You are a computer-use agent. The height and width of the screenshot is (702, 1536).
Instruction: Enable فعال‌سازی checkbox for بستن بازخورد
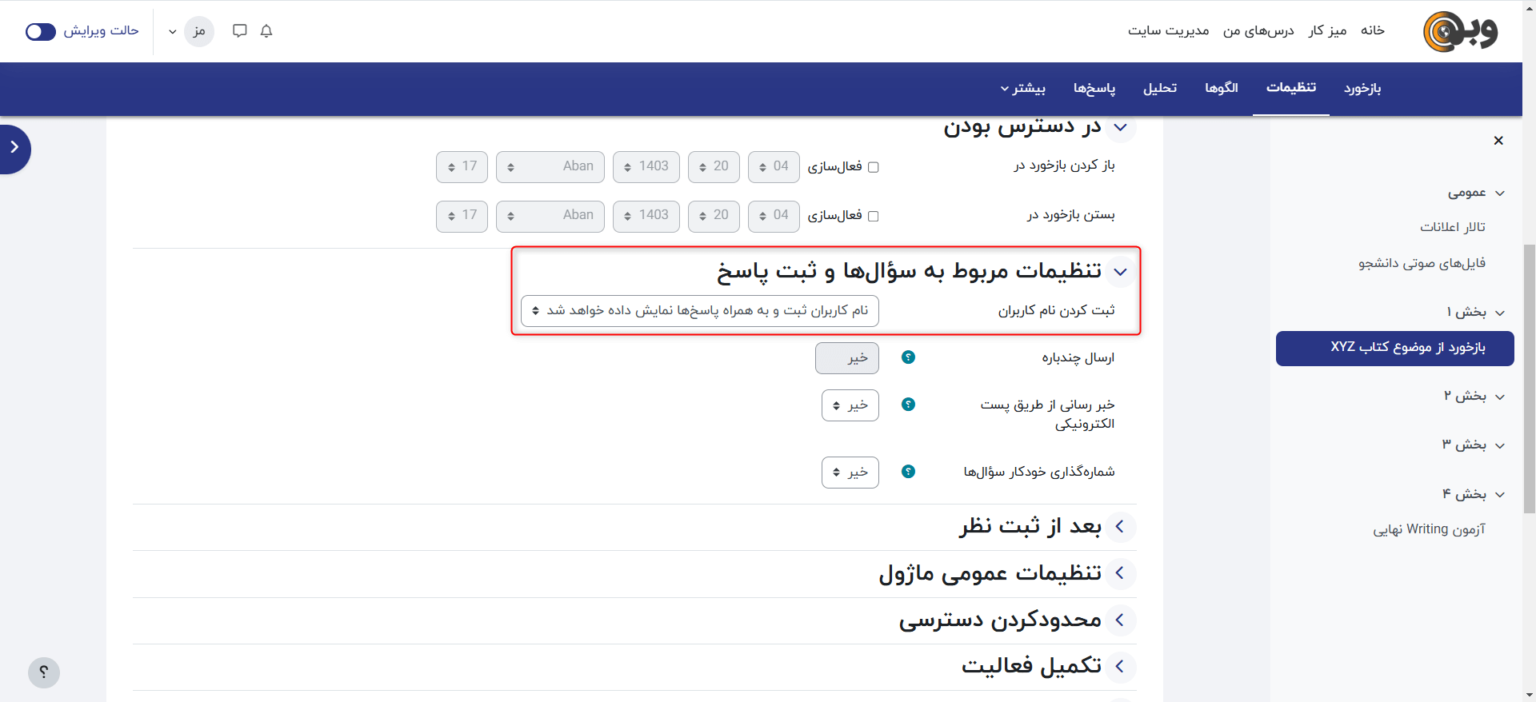pyautogui.click(x=873, y=216)
